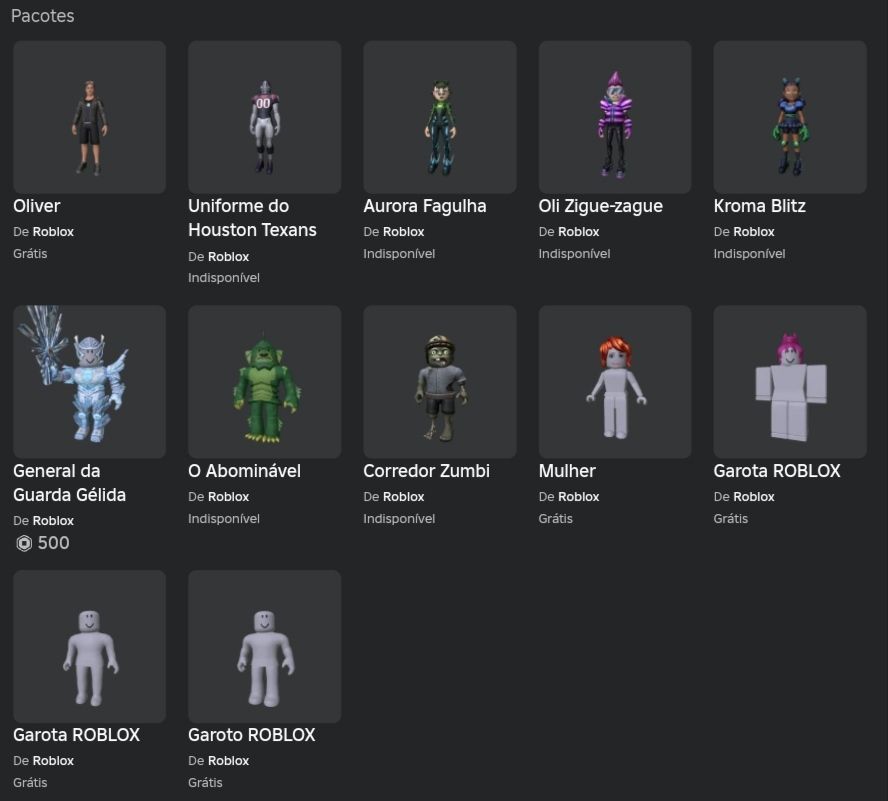Viewport: 888px width, 801px height.
Task: View the Oli Zigue-zague avatar thumbnail
Action: tap(614, 117)
